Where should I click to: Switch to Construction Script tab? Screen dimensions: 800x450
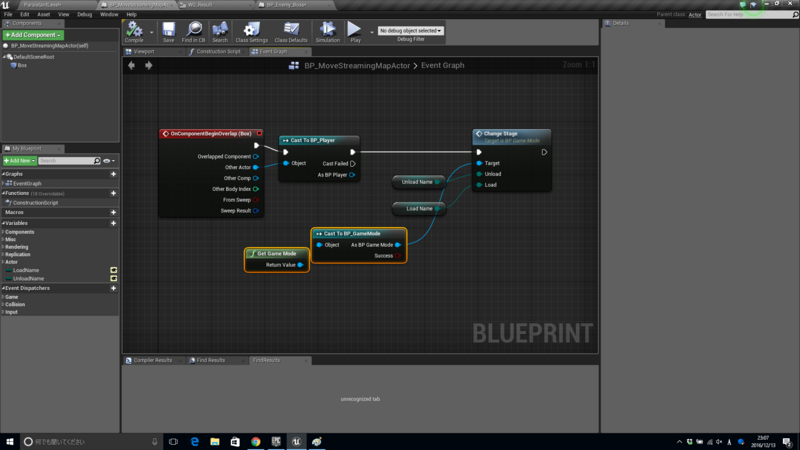click(x=218, y=52)
